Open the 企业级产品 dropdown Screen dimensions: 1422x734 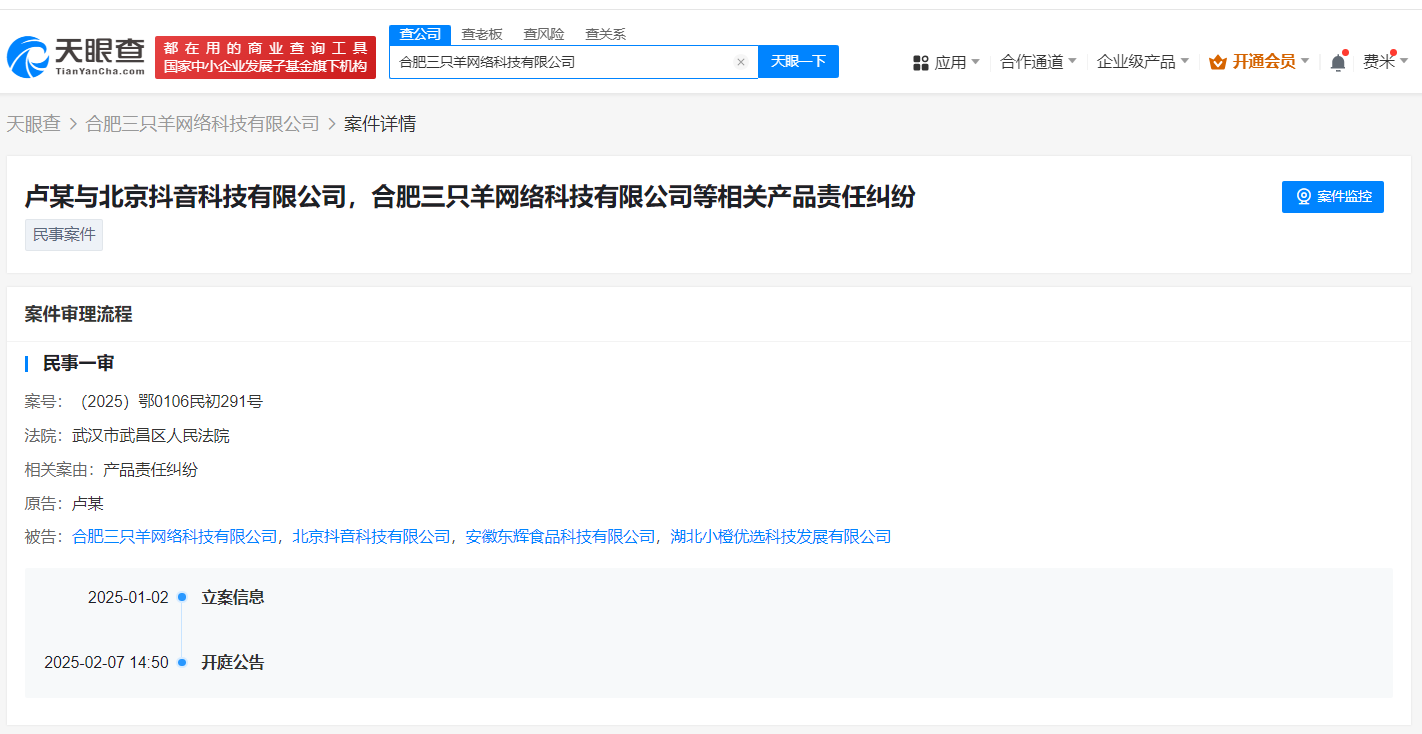click(1143, 62)
